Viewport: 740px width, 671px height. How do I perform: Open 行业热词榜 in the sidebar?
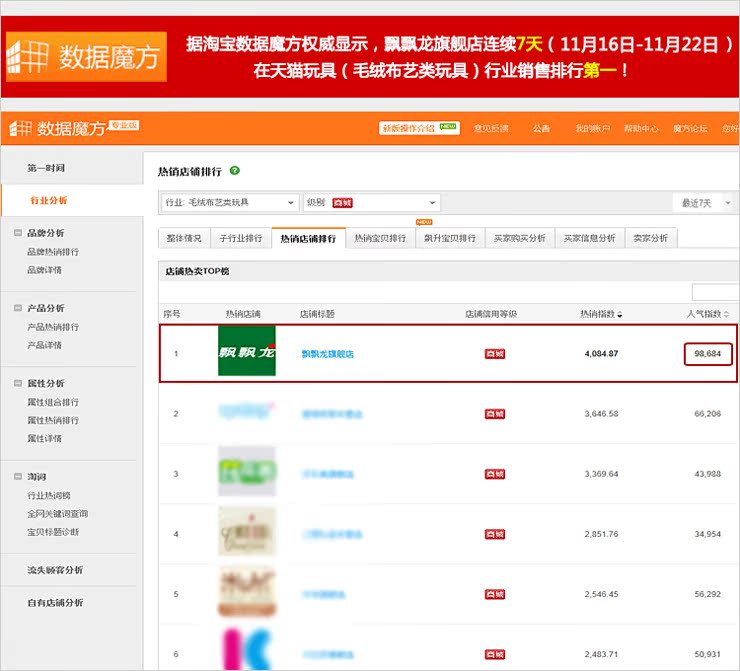click(49, 495)
